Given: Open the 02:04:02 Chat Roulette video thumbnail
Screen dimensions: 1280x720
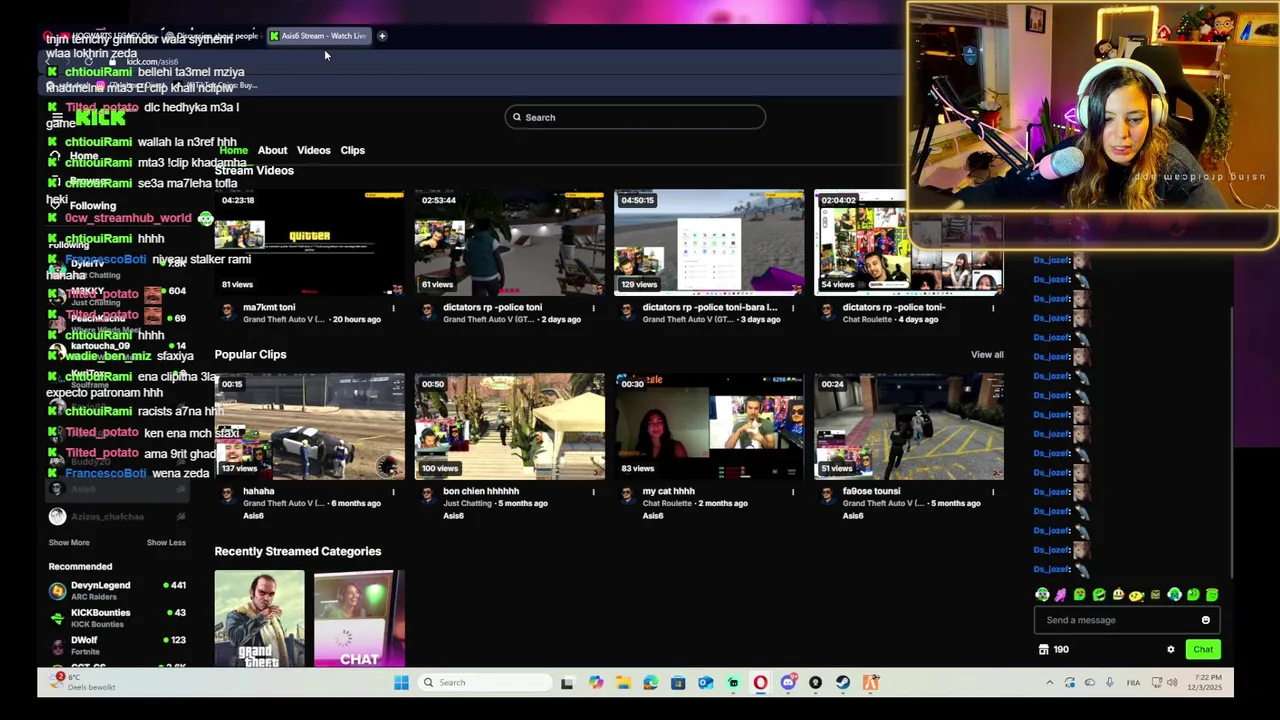Looking at the screenshot, I should tap(909, 242).
